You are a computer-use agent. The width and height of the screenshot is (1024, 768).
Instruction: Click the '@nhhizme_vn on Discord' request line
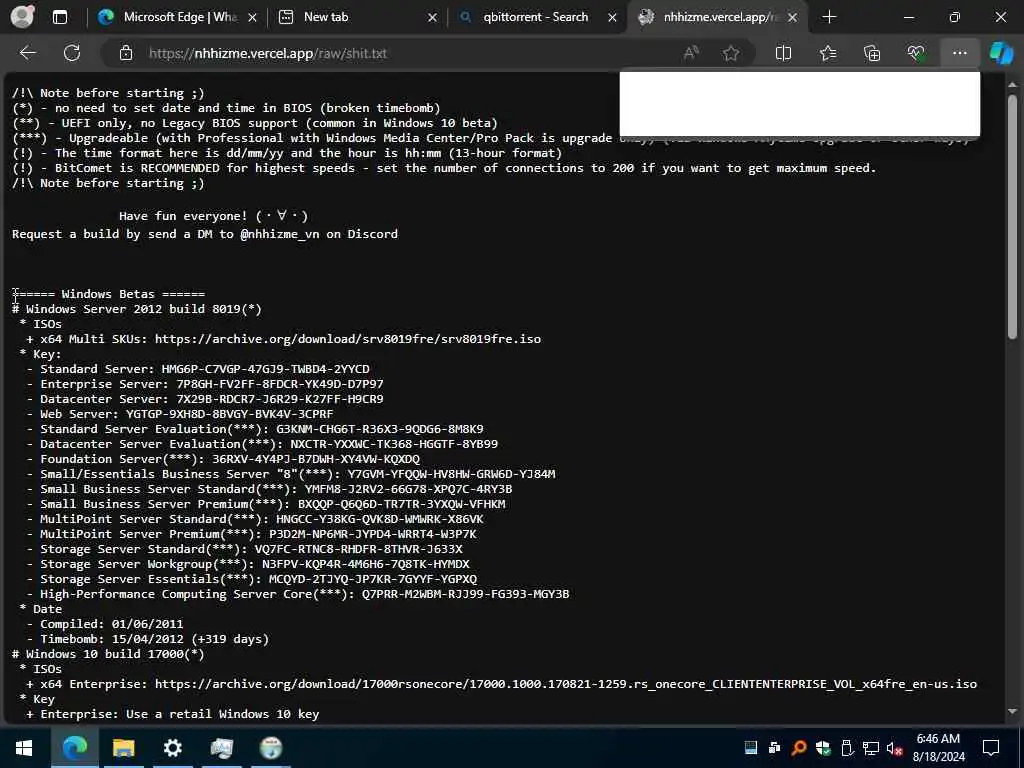click(x=204, y=234)
